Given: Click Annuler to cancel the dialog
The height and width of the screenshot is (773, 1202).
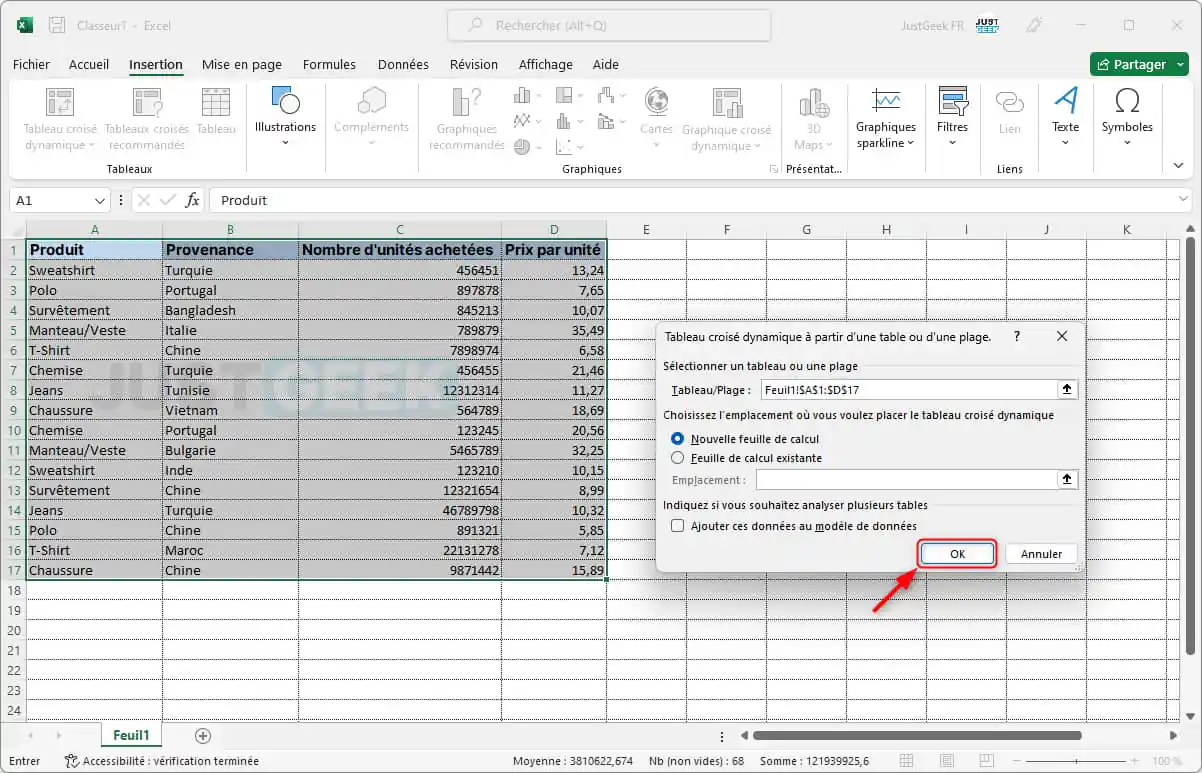Looking at the screenshot, I should pyautogui.click(x=1041, y=553).
